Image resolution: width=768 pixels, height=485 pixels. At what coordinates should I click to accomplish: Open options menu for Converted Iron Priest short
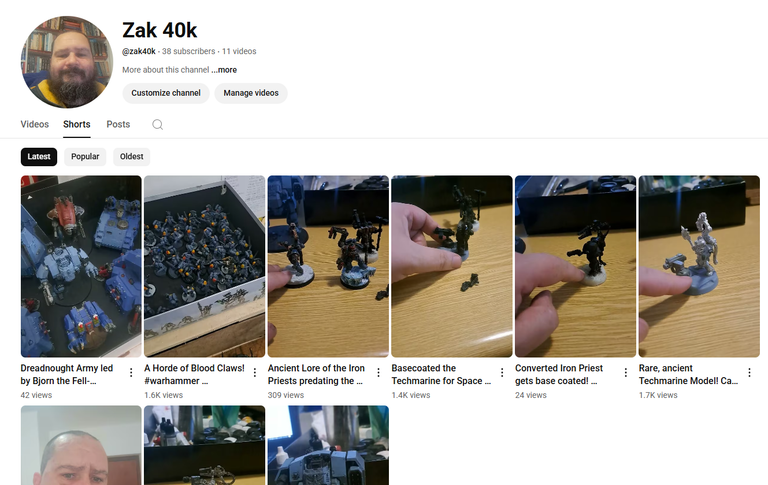click(x=625, y=373)
